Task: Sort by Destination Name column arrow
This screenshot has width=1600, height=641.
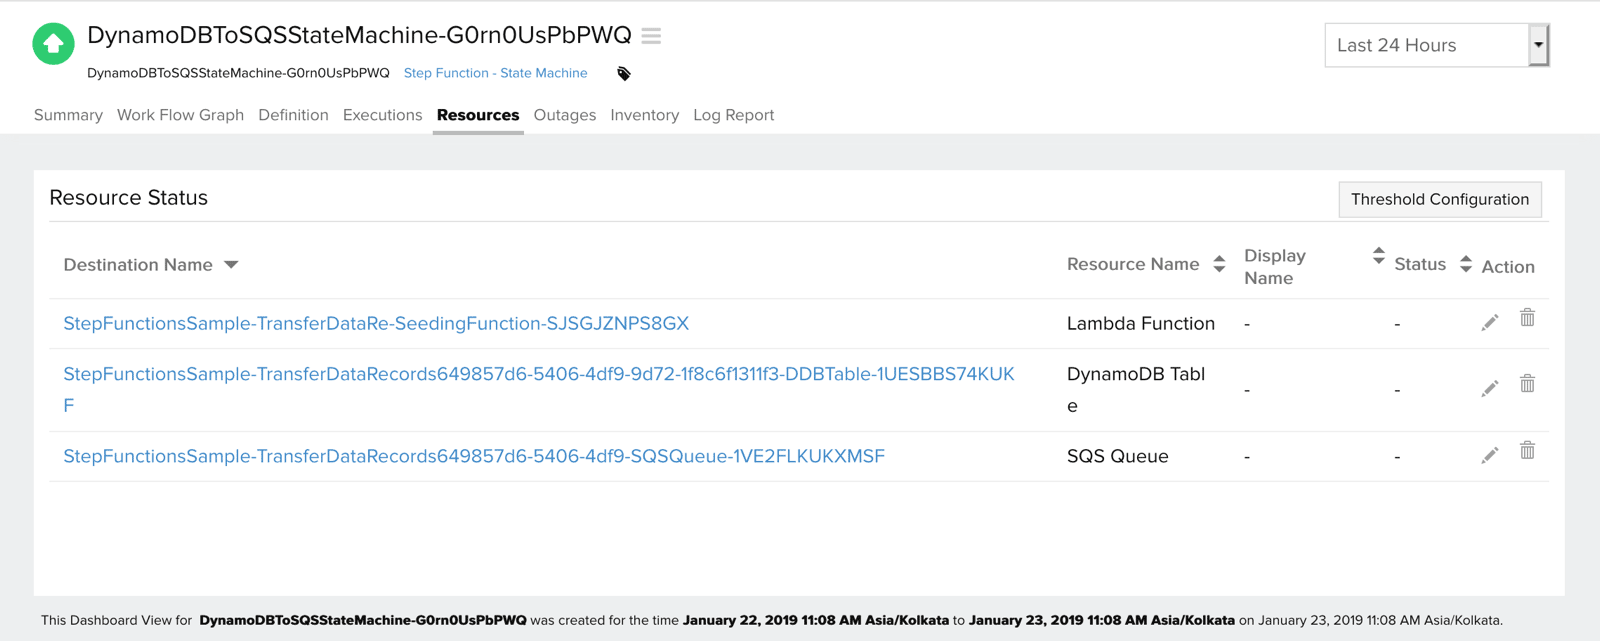Action: point(231,265)
